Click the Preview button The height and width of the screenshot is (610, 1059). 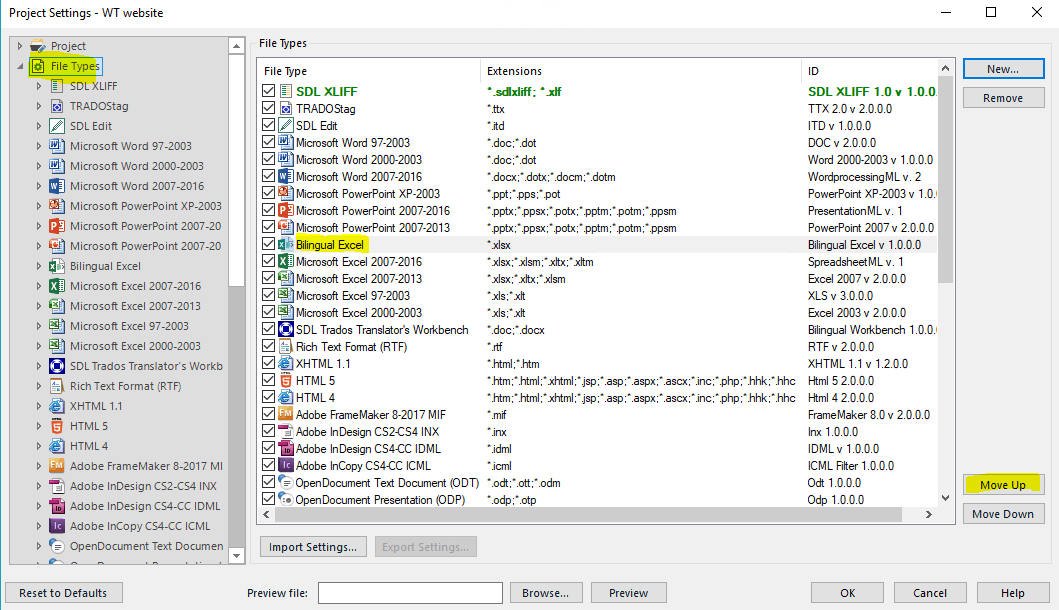(628, 593)
